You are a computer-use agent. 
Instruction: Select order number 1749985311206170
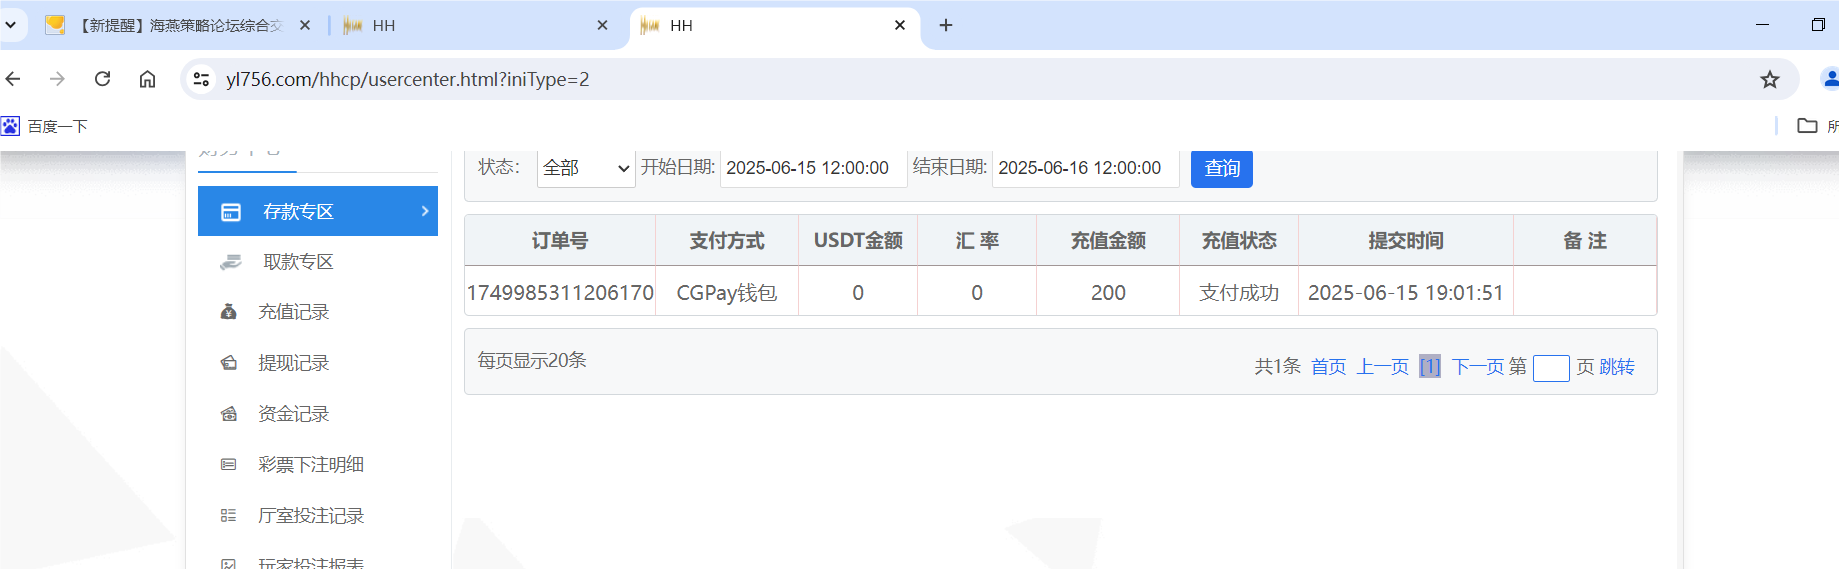pos(560,292)
